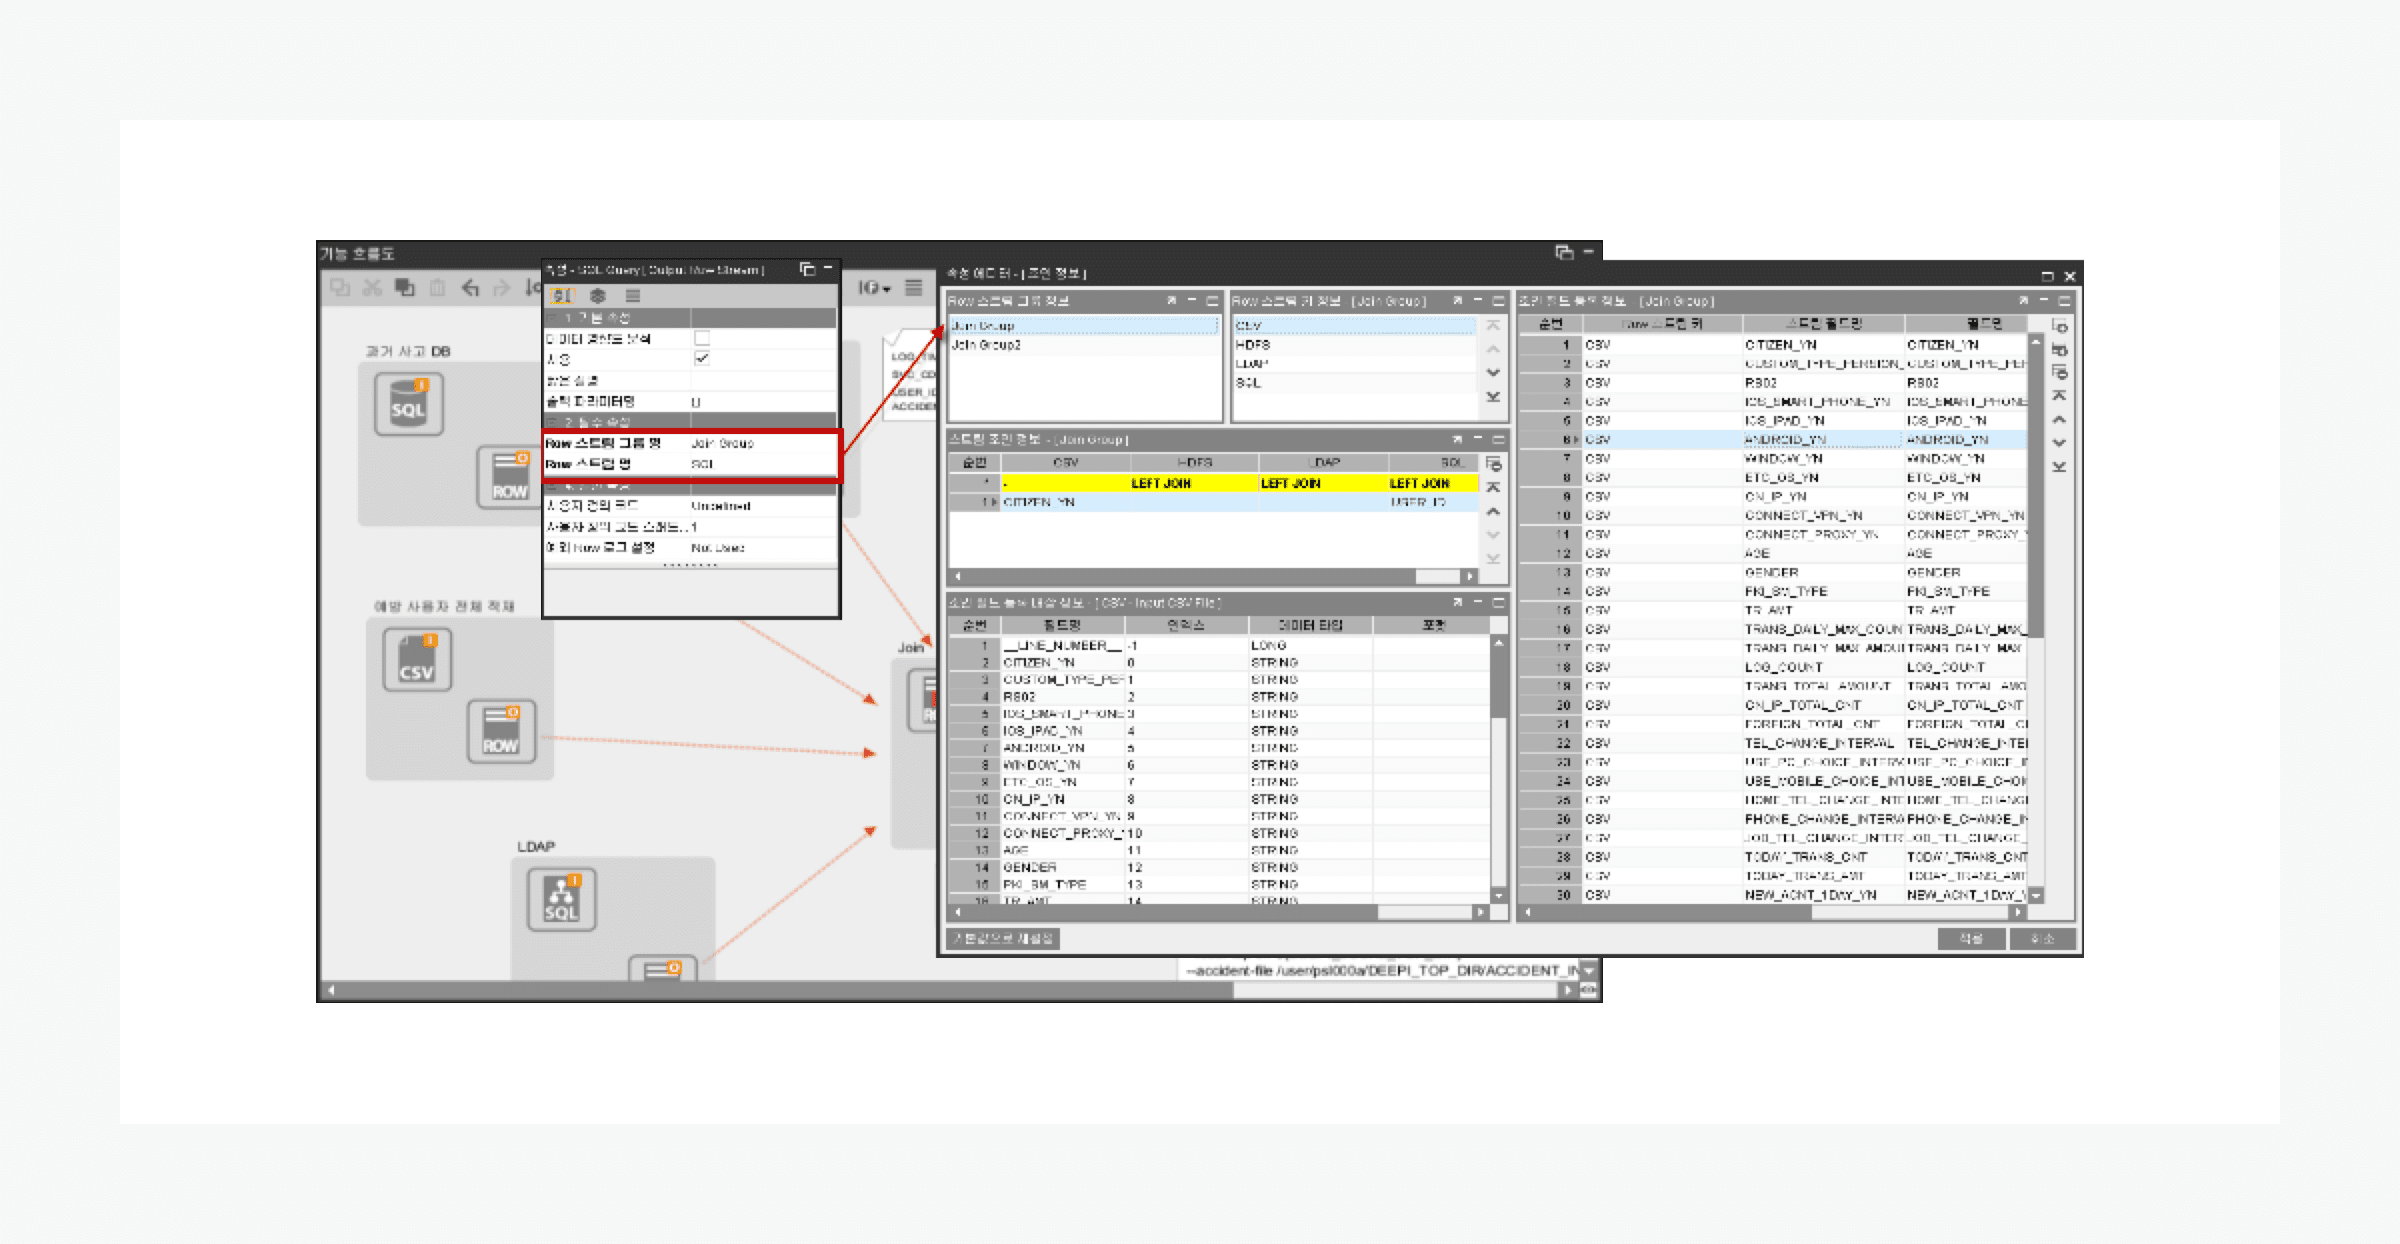This screenshot has height=1244, width=2400.
Task: Toggle the checked checkbox in properties panel
Action: click(702, 358)
